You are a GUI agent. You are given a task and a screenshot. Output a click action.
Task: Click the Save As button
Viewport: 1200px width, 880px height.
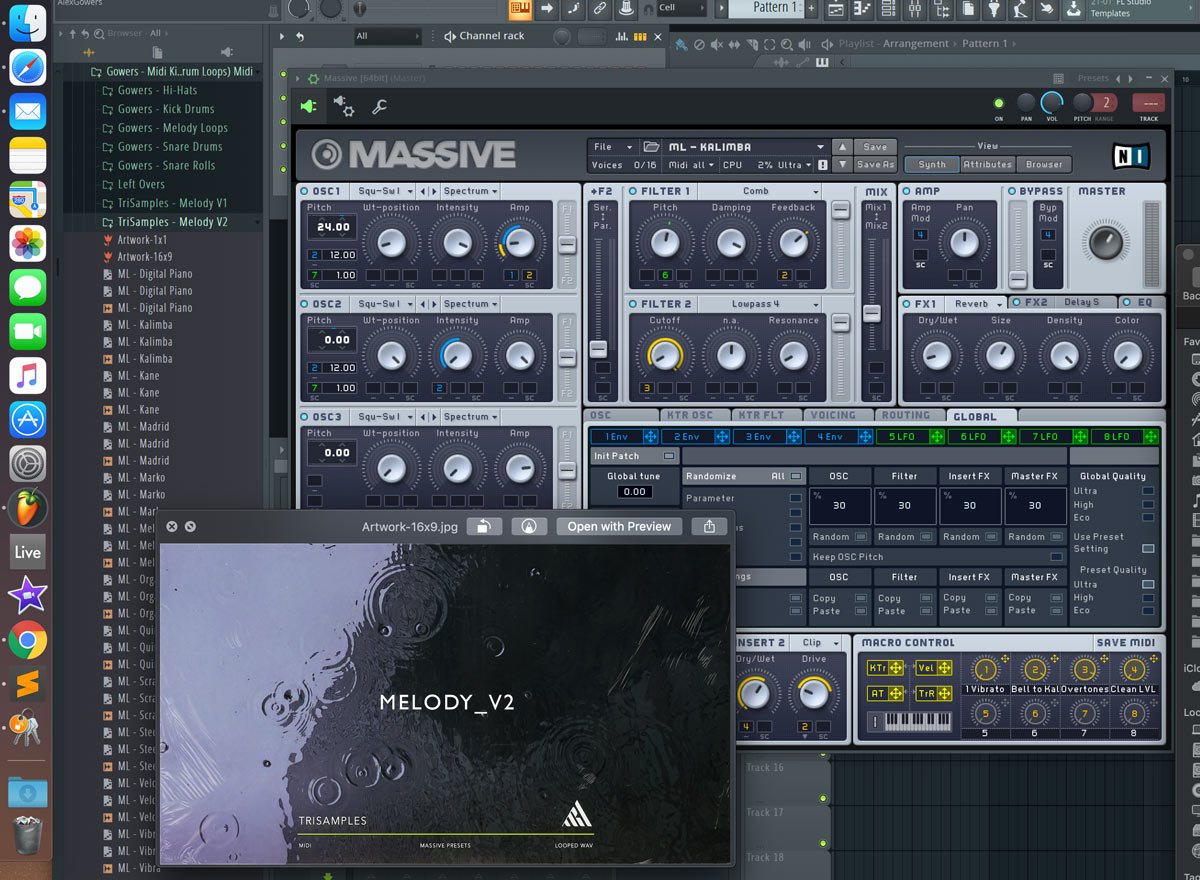pos(875,165)
